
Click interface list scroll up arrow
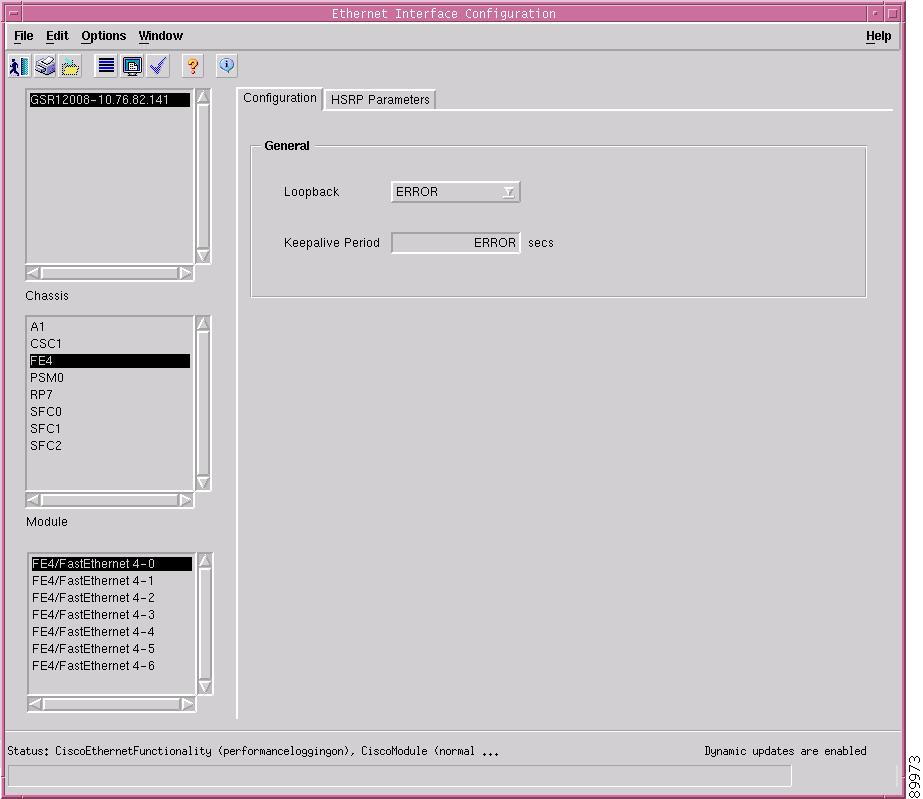pyautogui.click(x=205, y=561)
